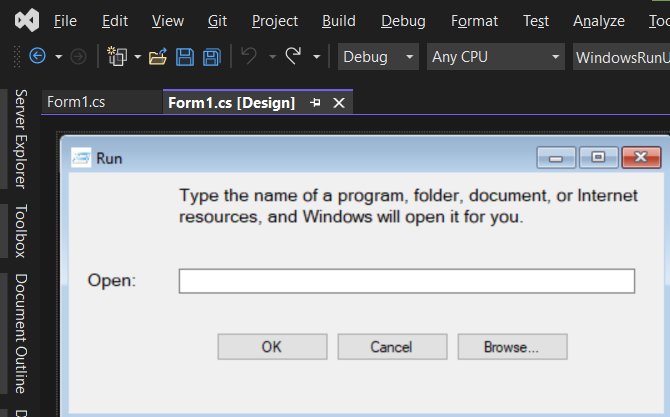Open the Format menu

tap(474, 21)
